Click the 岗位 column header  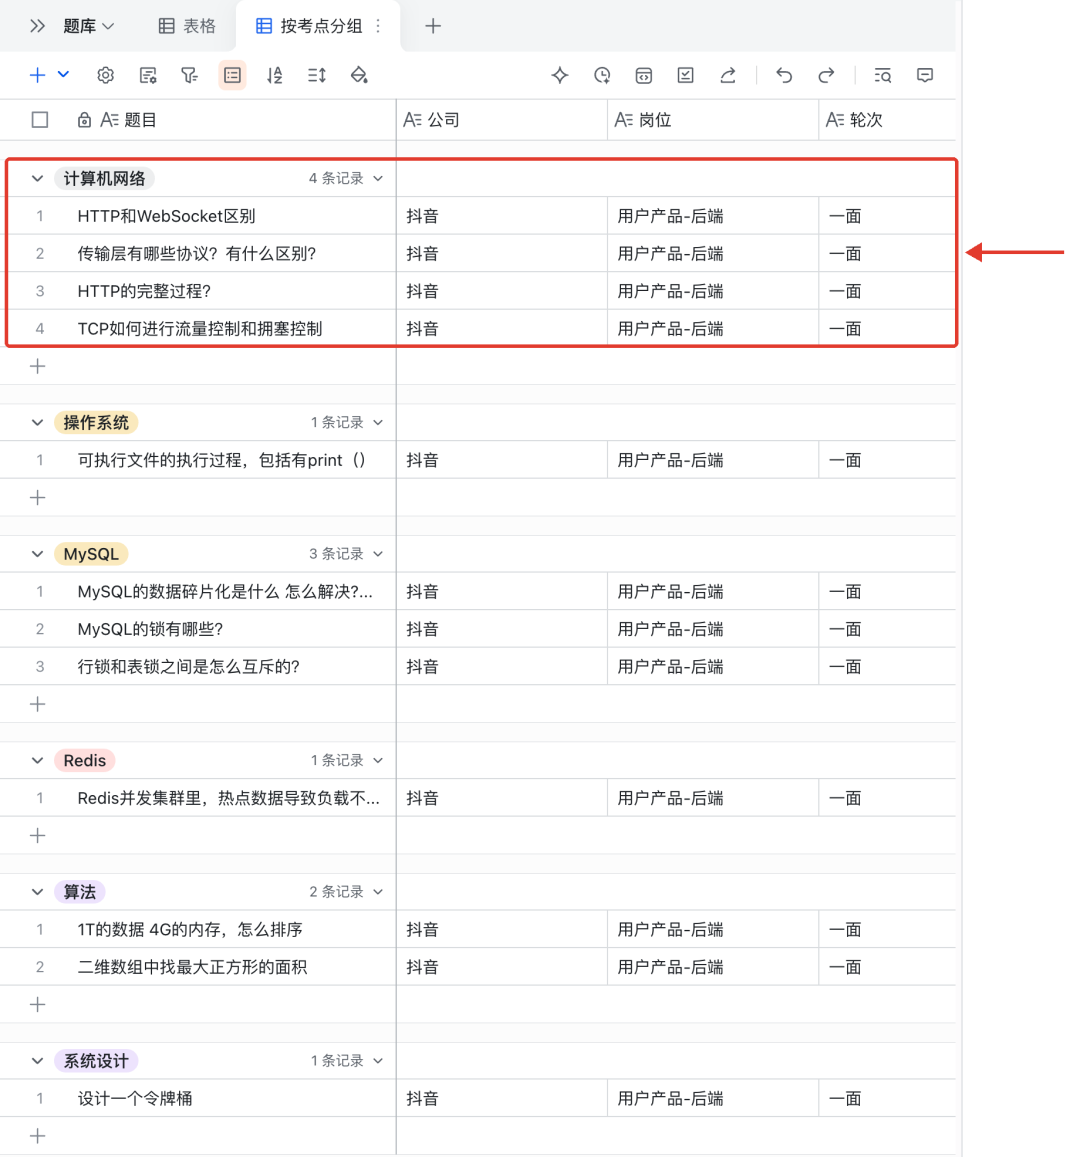click(x=713, y=120)
